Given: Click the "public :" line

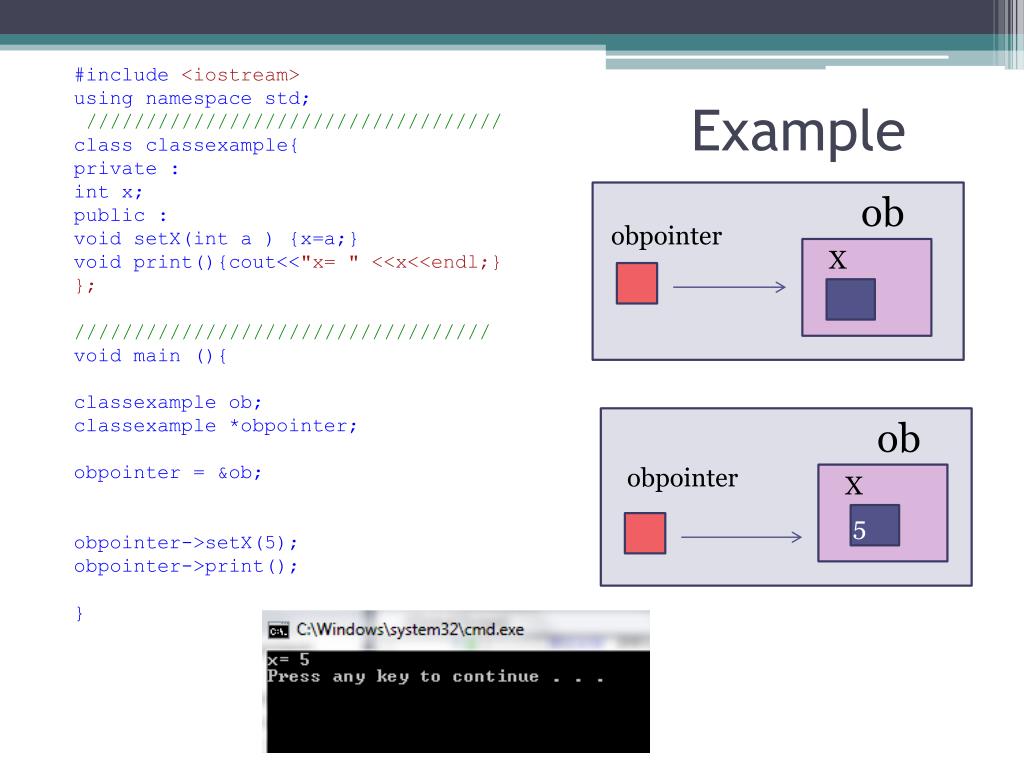Looking at the screenshot, I should point(120,216).
